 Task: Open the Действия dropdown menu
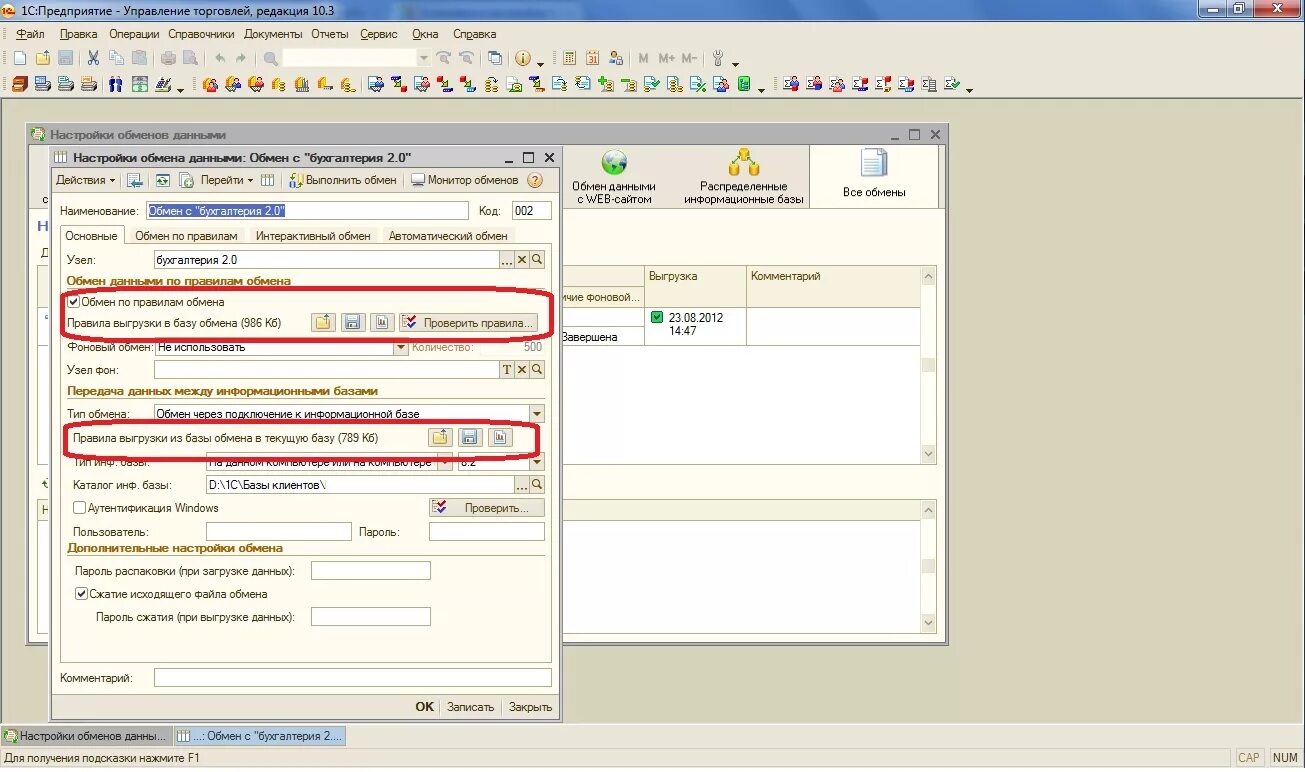click(86, 181)
